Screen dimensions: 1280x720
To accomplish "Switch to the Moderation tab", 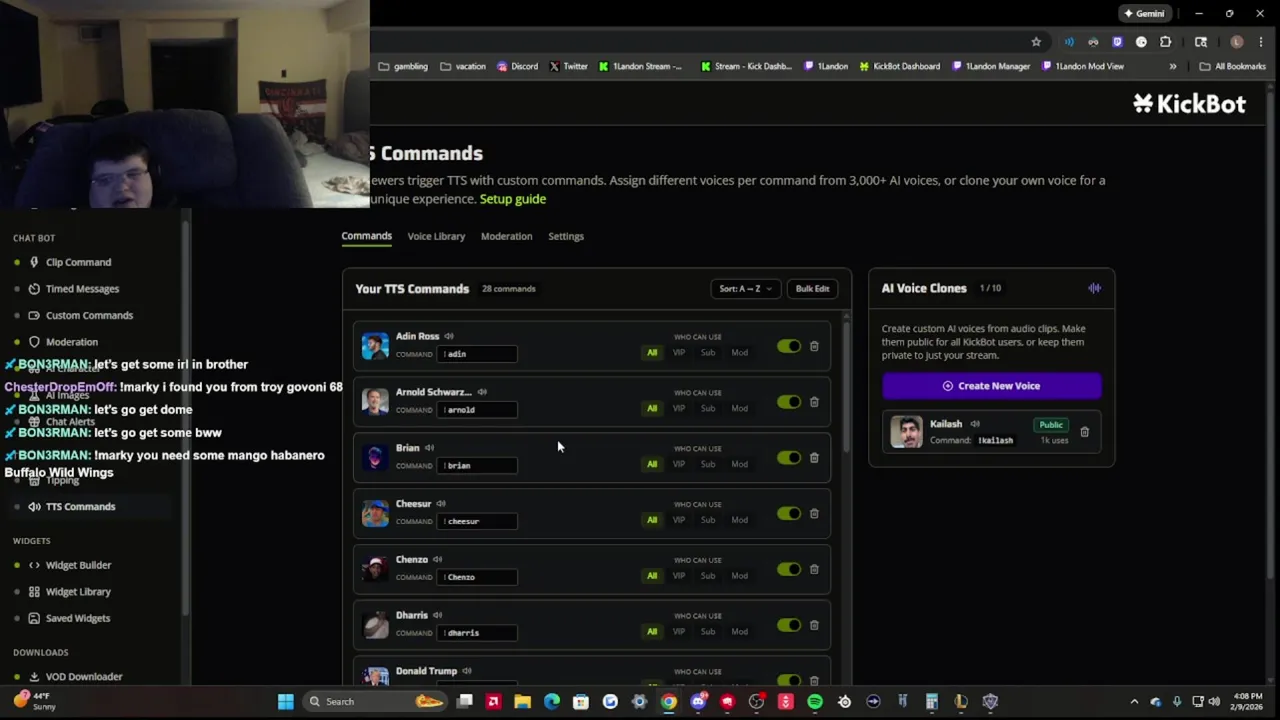I will [x=506, y=237].
